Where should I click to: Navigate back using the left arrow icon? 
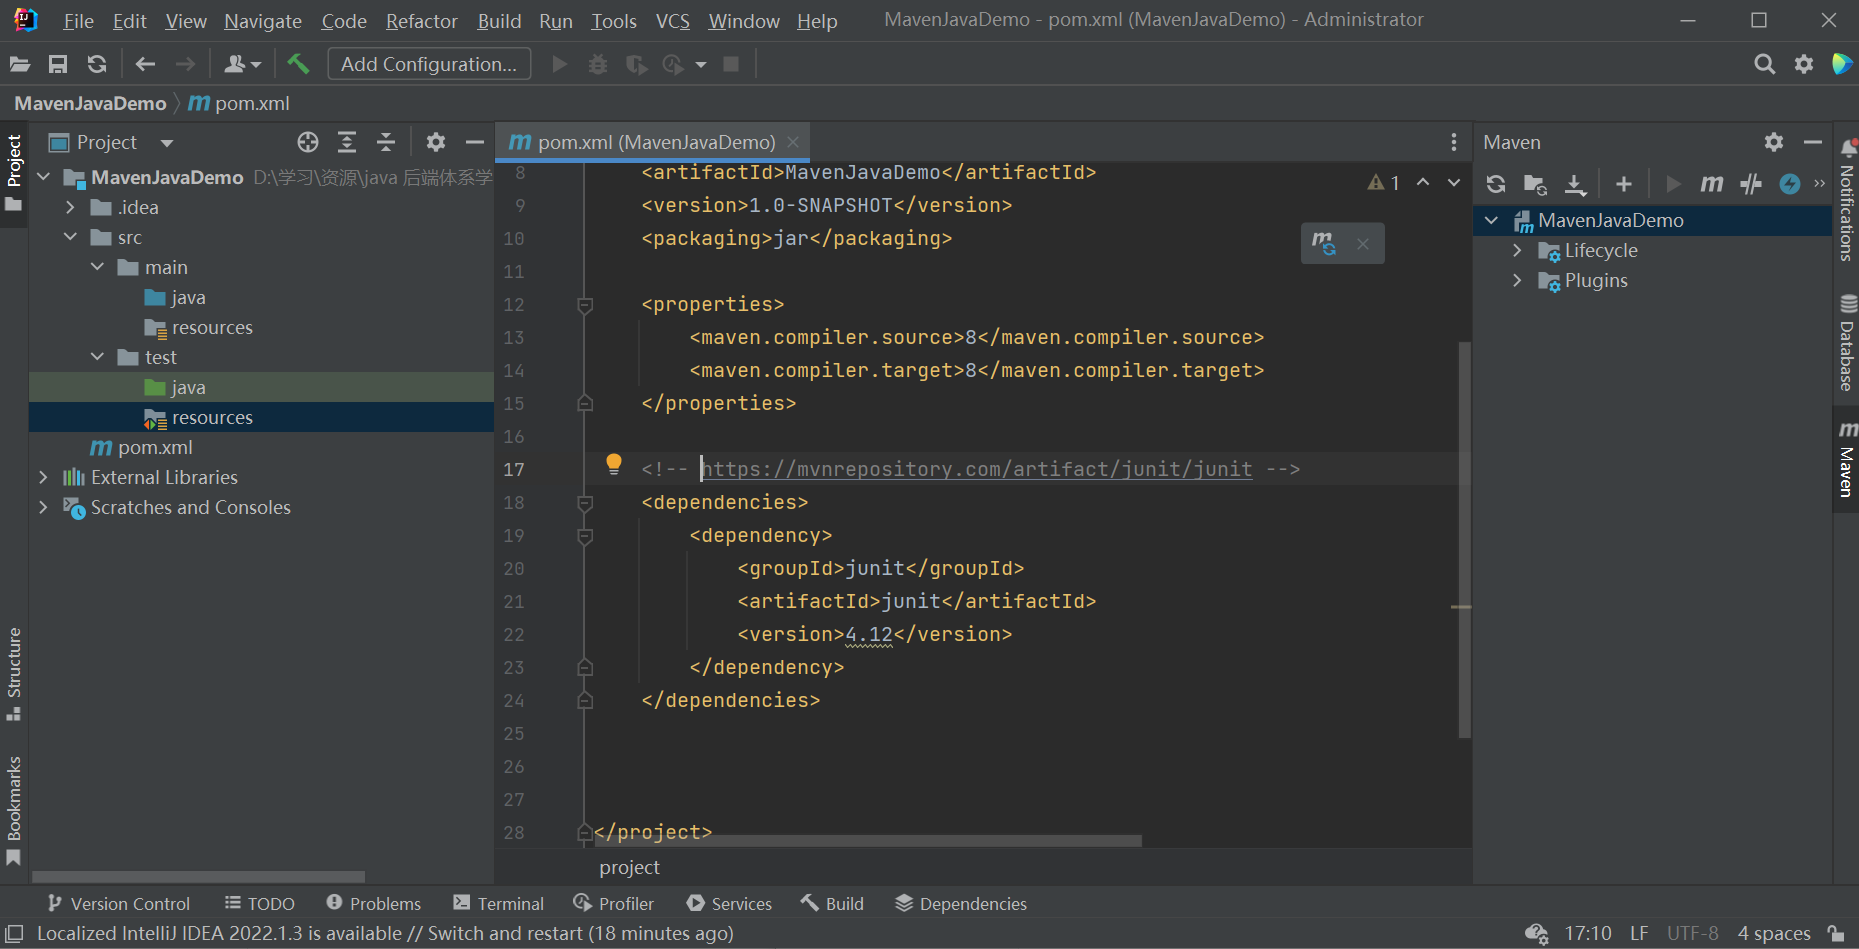pos(145,64)
